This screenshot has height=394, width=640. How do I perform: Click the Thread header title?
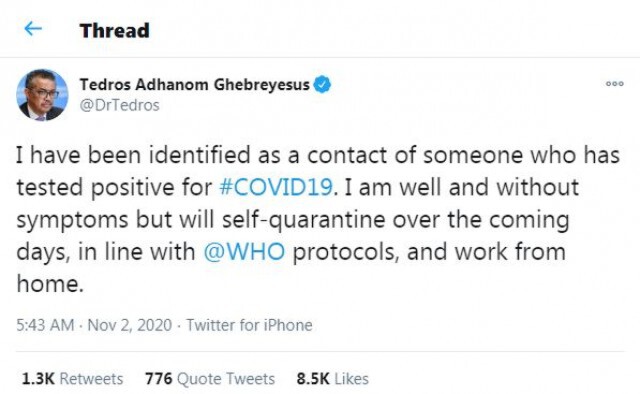coord(115,31)
